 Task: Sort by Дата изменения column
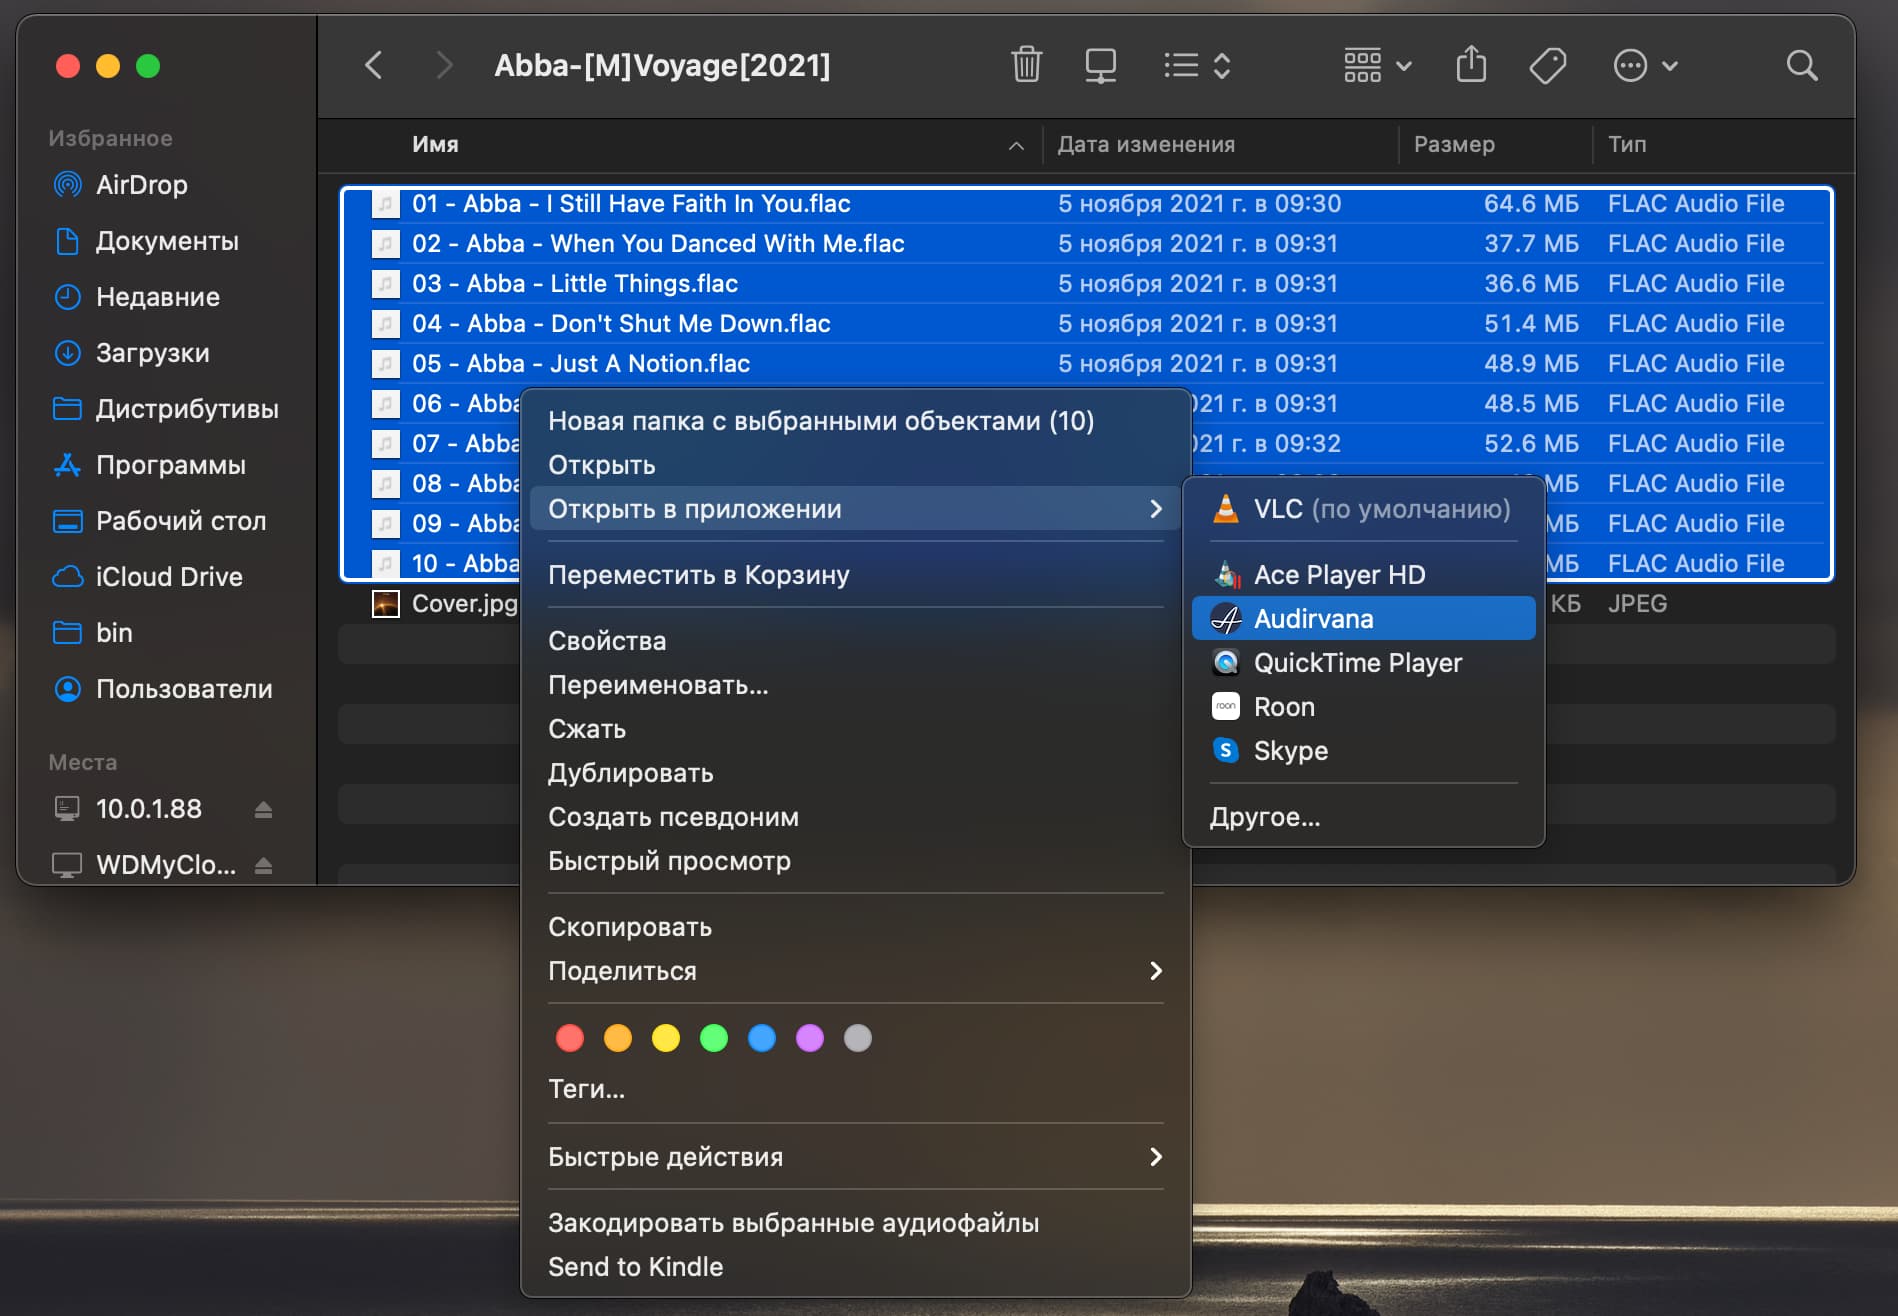click(1146, 144)
